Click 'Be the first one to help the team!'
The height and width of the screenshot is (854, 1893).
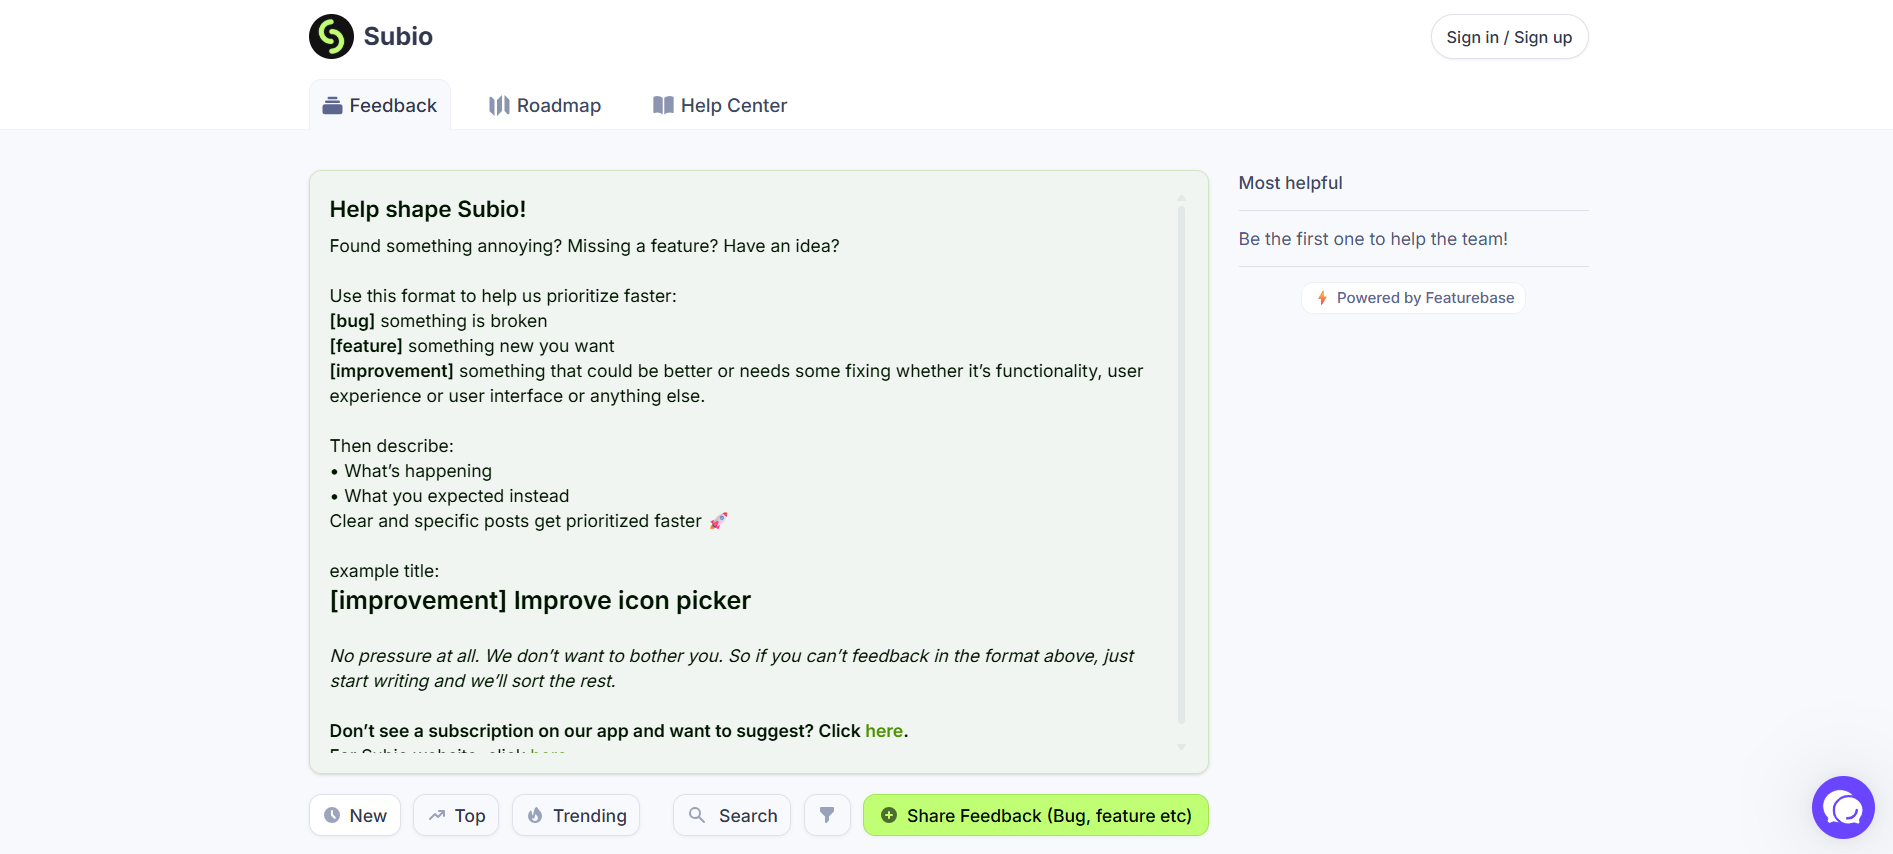pyautogui.click(x=1373, y=239)
